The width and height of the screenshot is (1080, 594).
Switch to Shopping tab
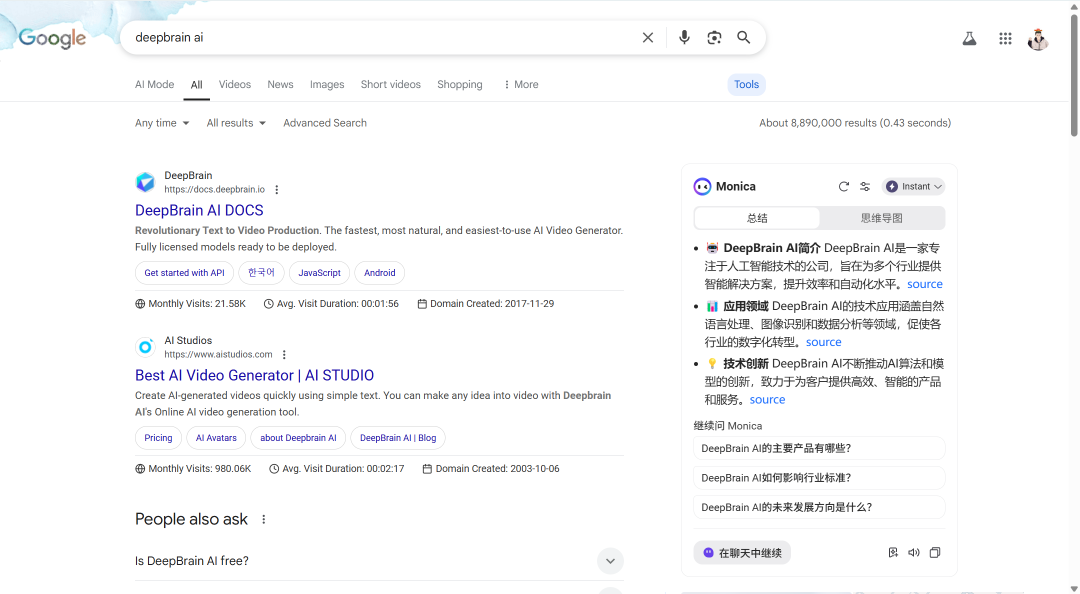click(459, 84)
